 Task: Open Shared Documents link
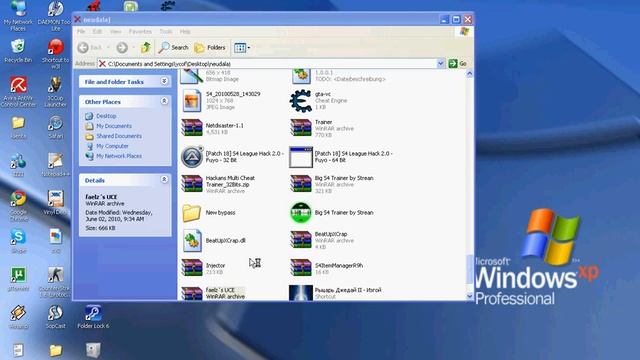119,136
